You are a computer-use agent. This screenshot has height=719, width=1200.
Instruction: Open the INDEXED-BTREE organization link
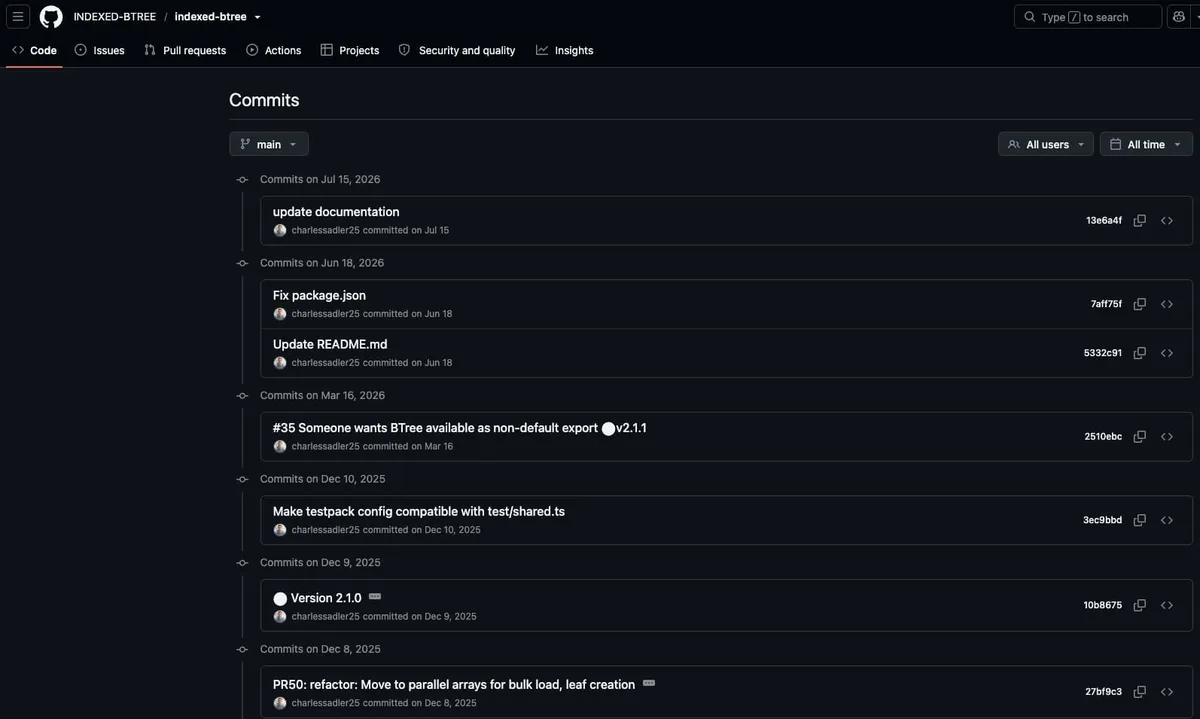[115, 17]
